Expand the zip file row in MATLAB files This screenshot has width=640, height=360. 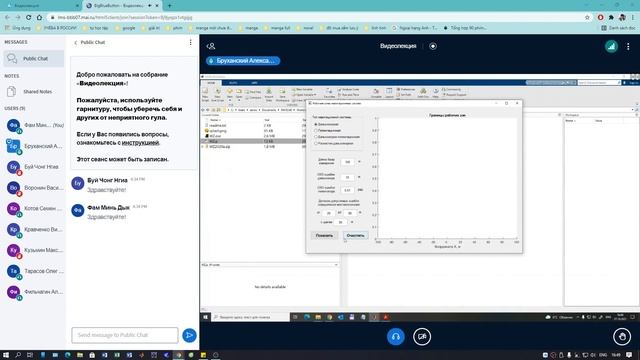tap(203, 147)
